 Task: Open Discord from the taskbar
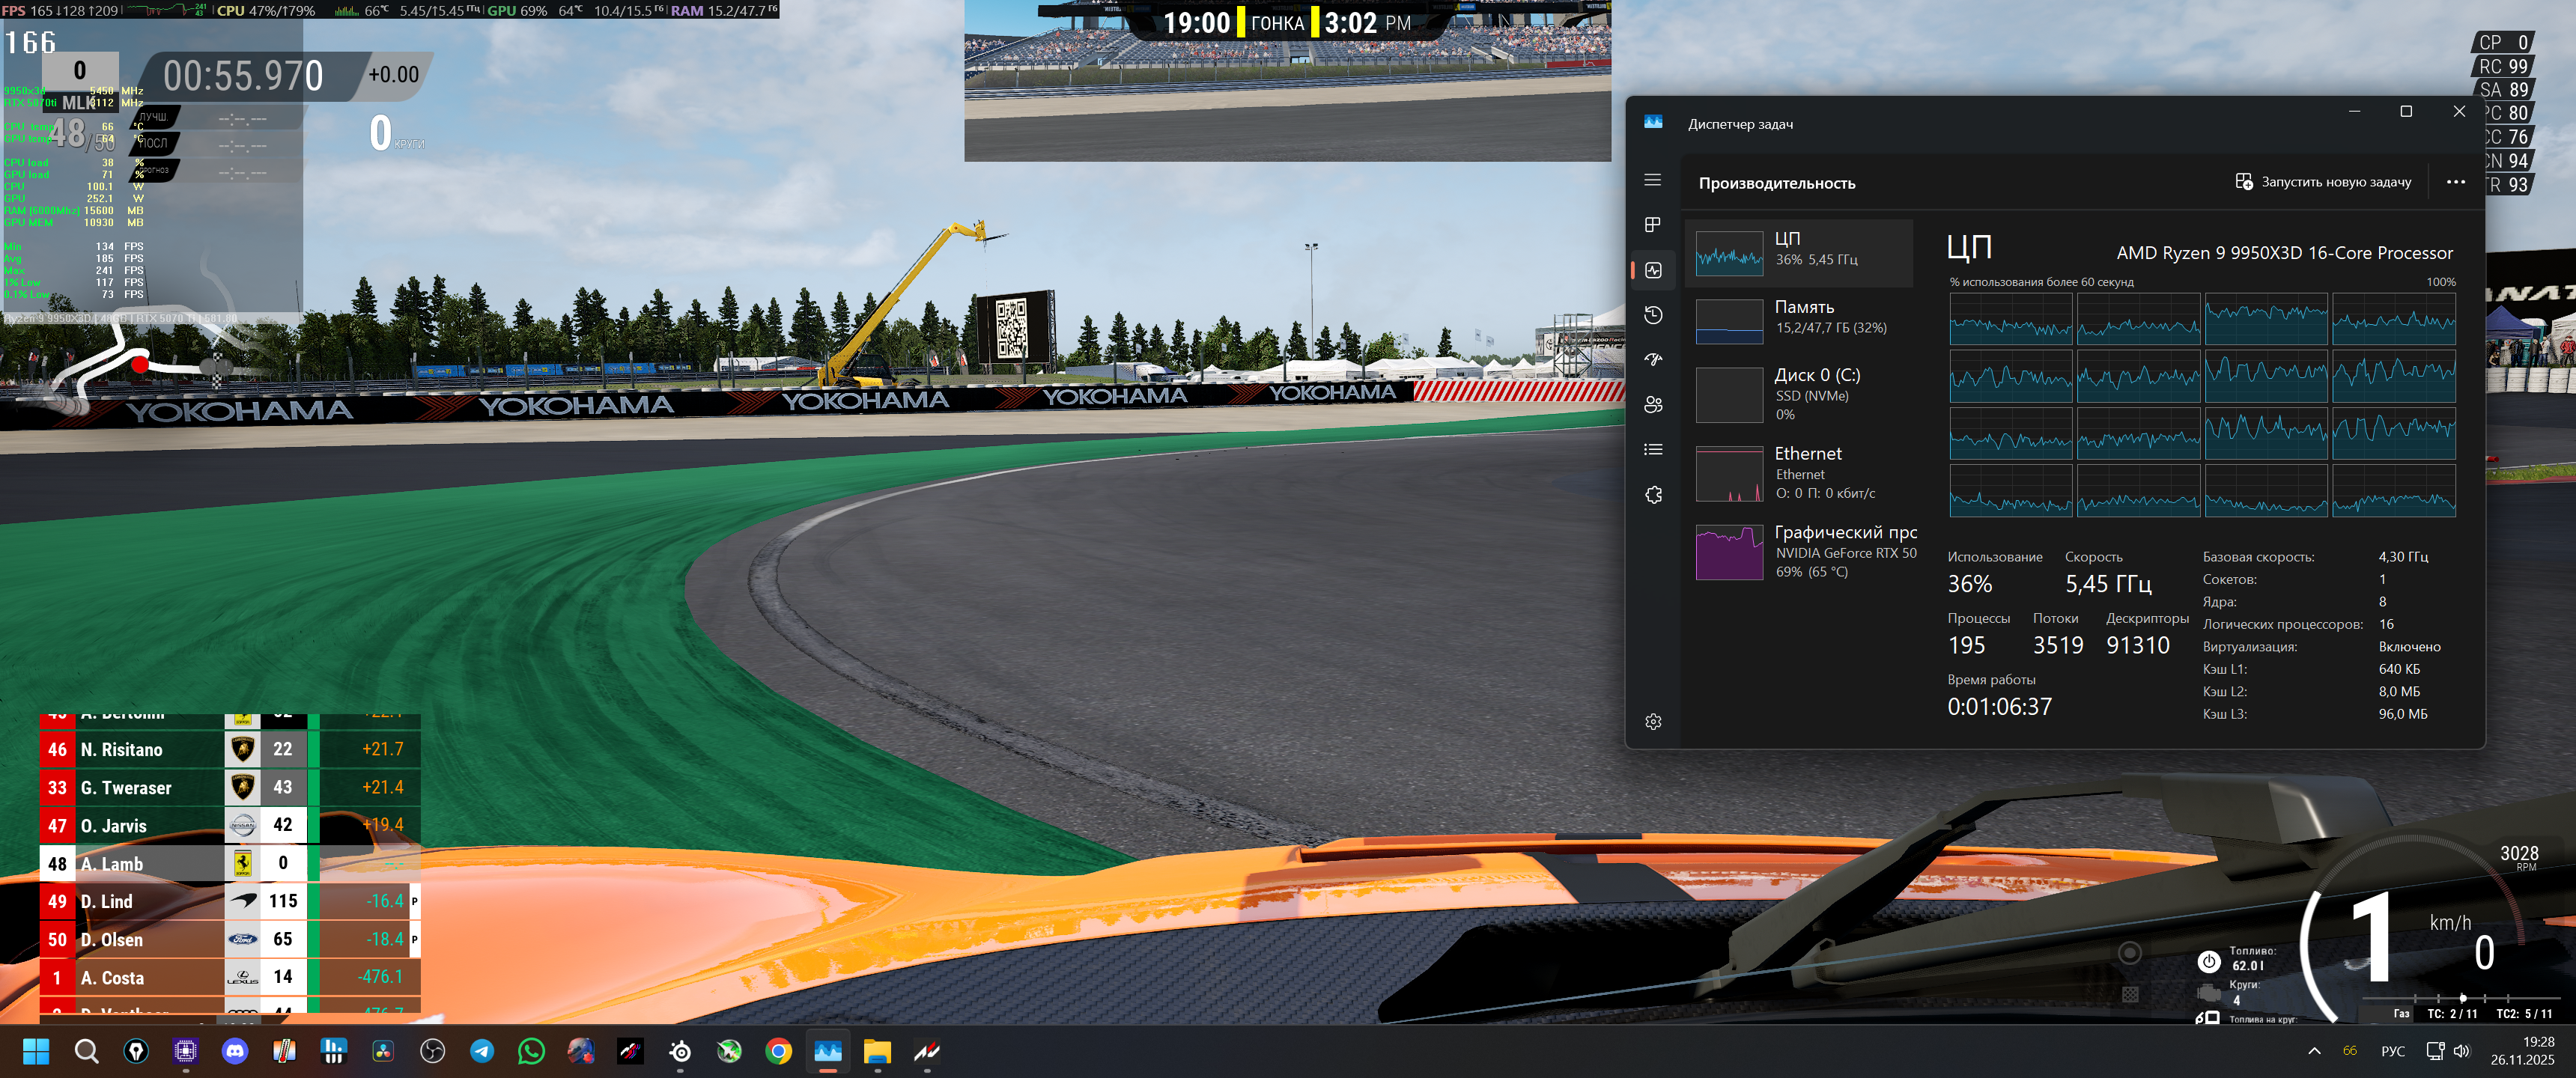(235, 1051)
